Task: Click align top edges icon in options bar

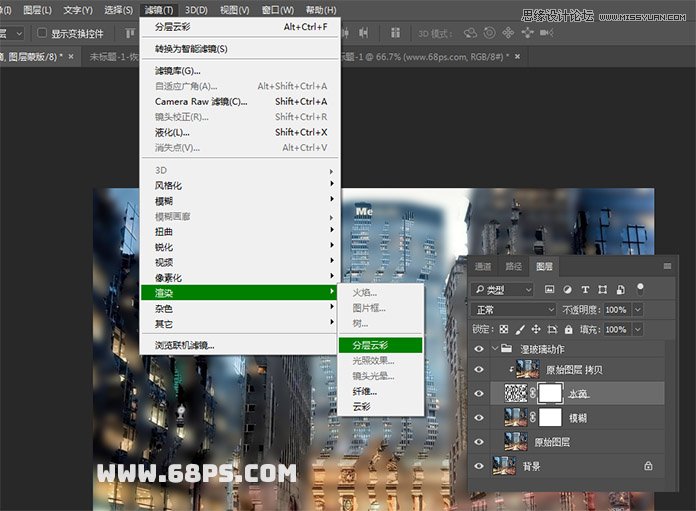Action: (130, 33)
